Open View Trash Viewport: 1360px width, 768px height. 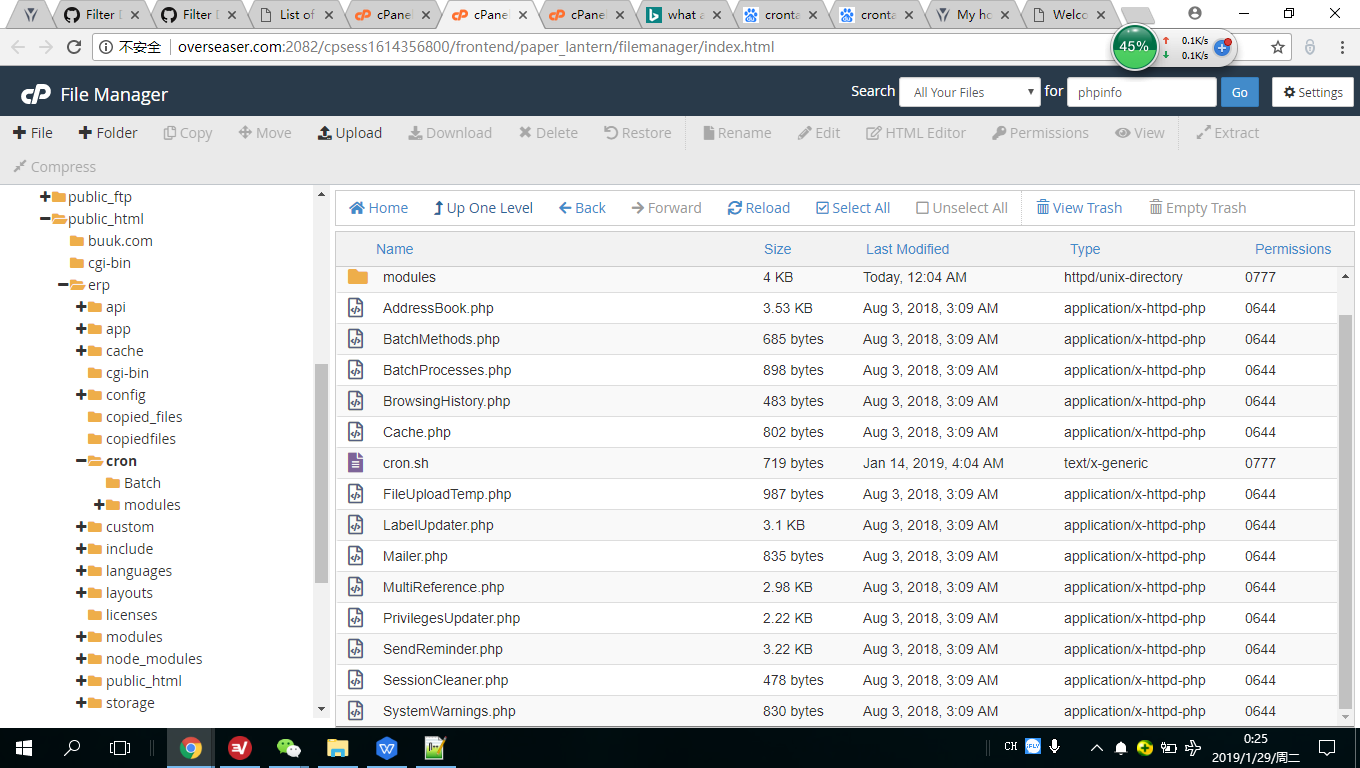(x=1079, y=208)
